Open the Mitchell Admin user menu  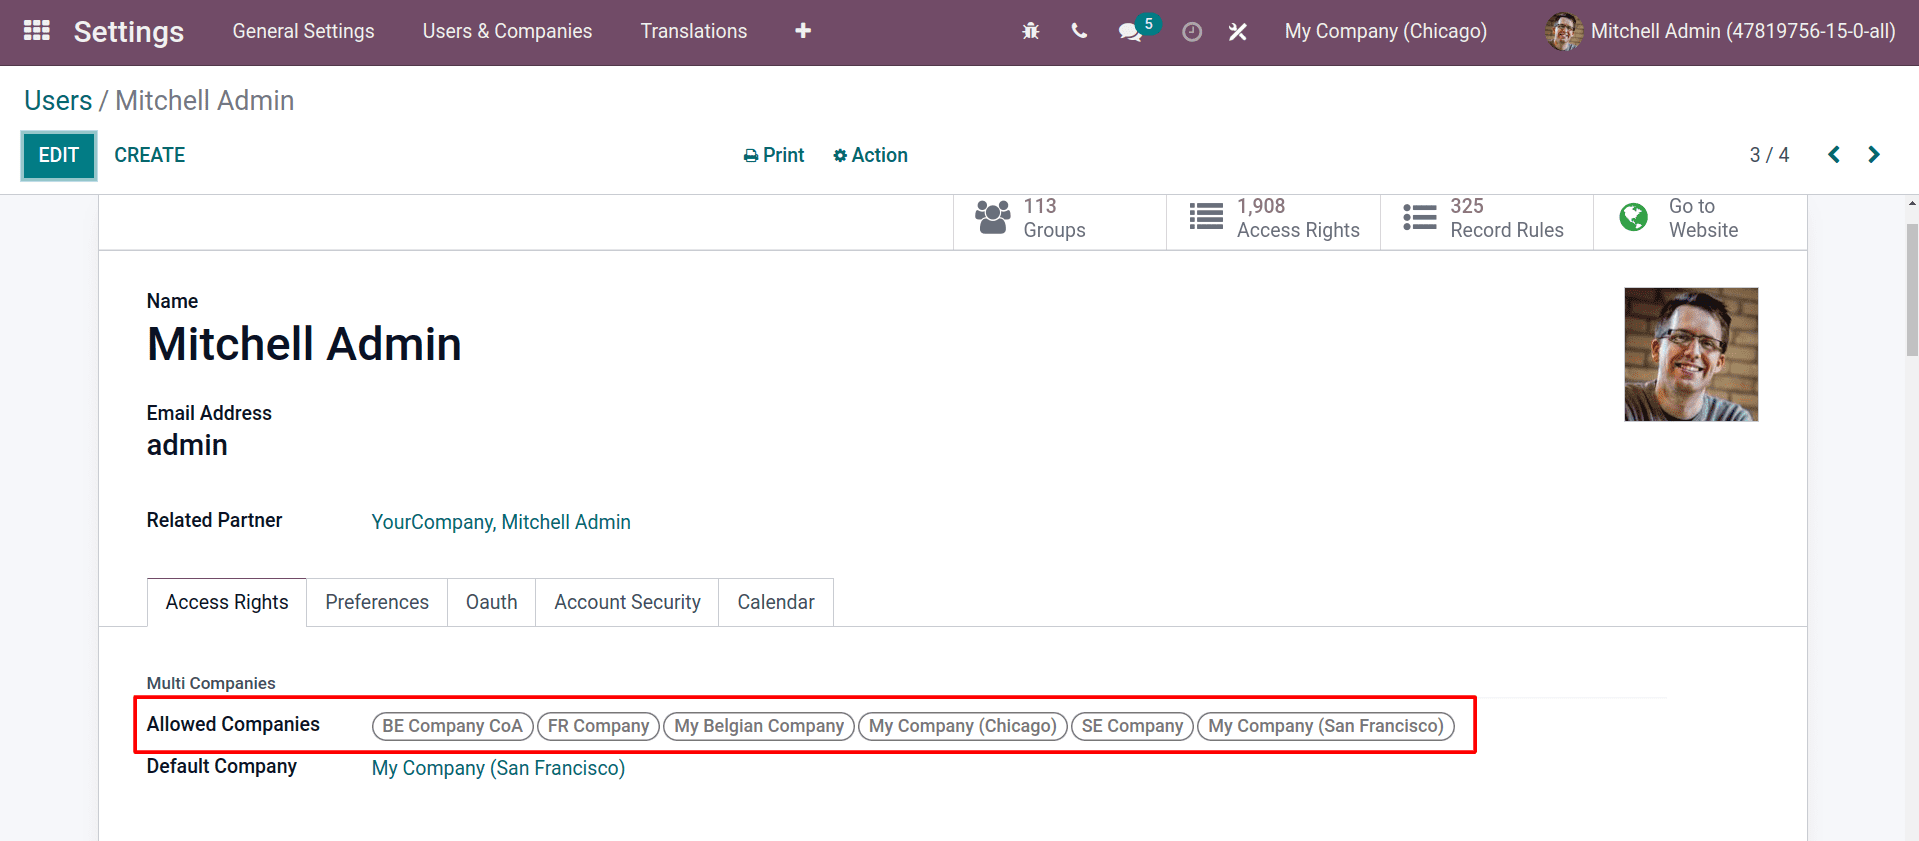click(x=1720, y=31)
